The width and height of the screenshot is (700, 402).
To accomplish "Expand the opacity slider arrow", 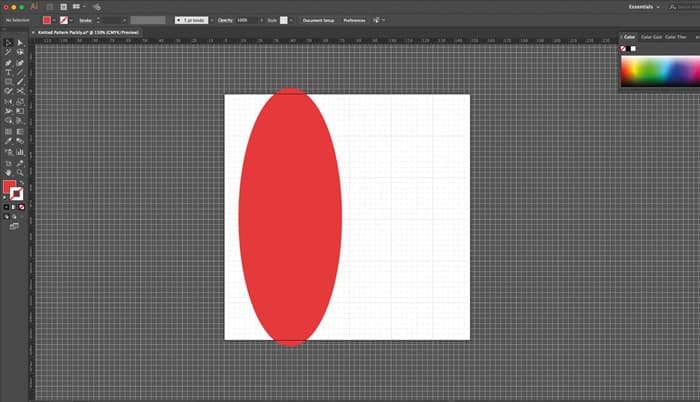I will pyautogui.click(x=262, y=20).
